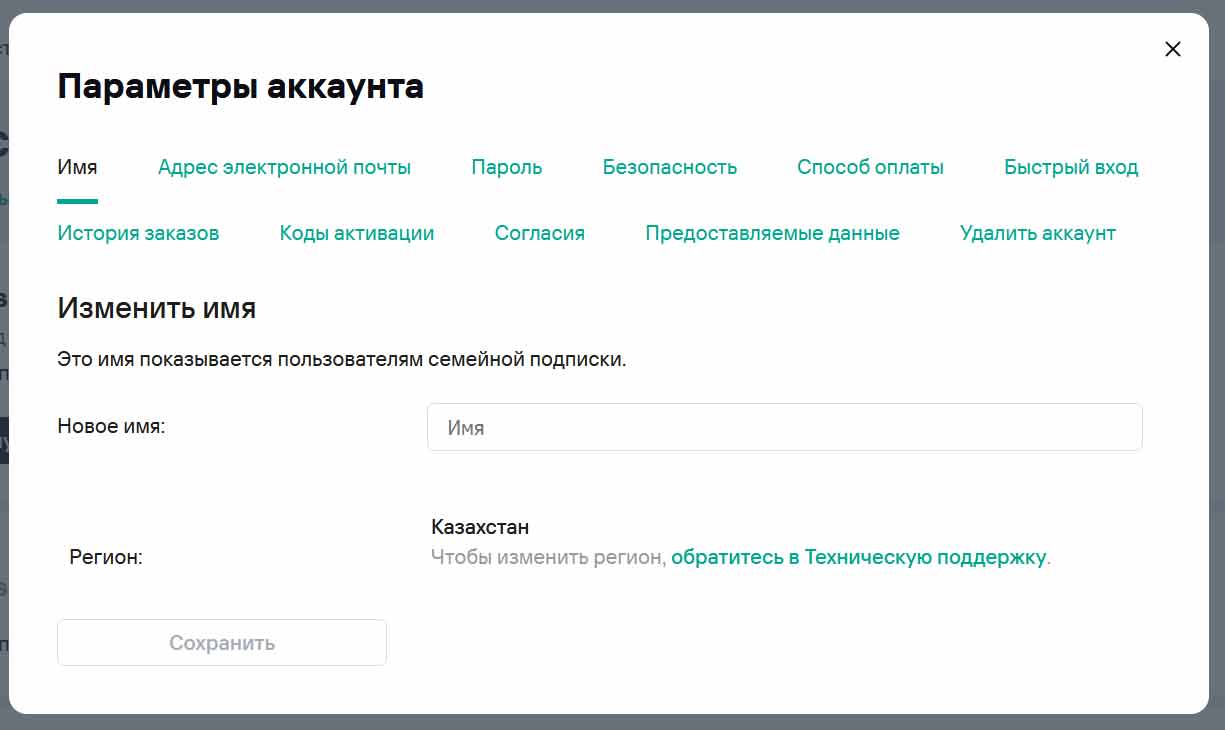1225x730 pixels.
Task: Go to the Удалить аккаунт tab
Action: (1037, 233)
